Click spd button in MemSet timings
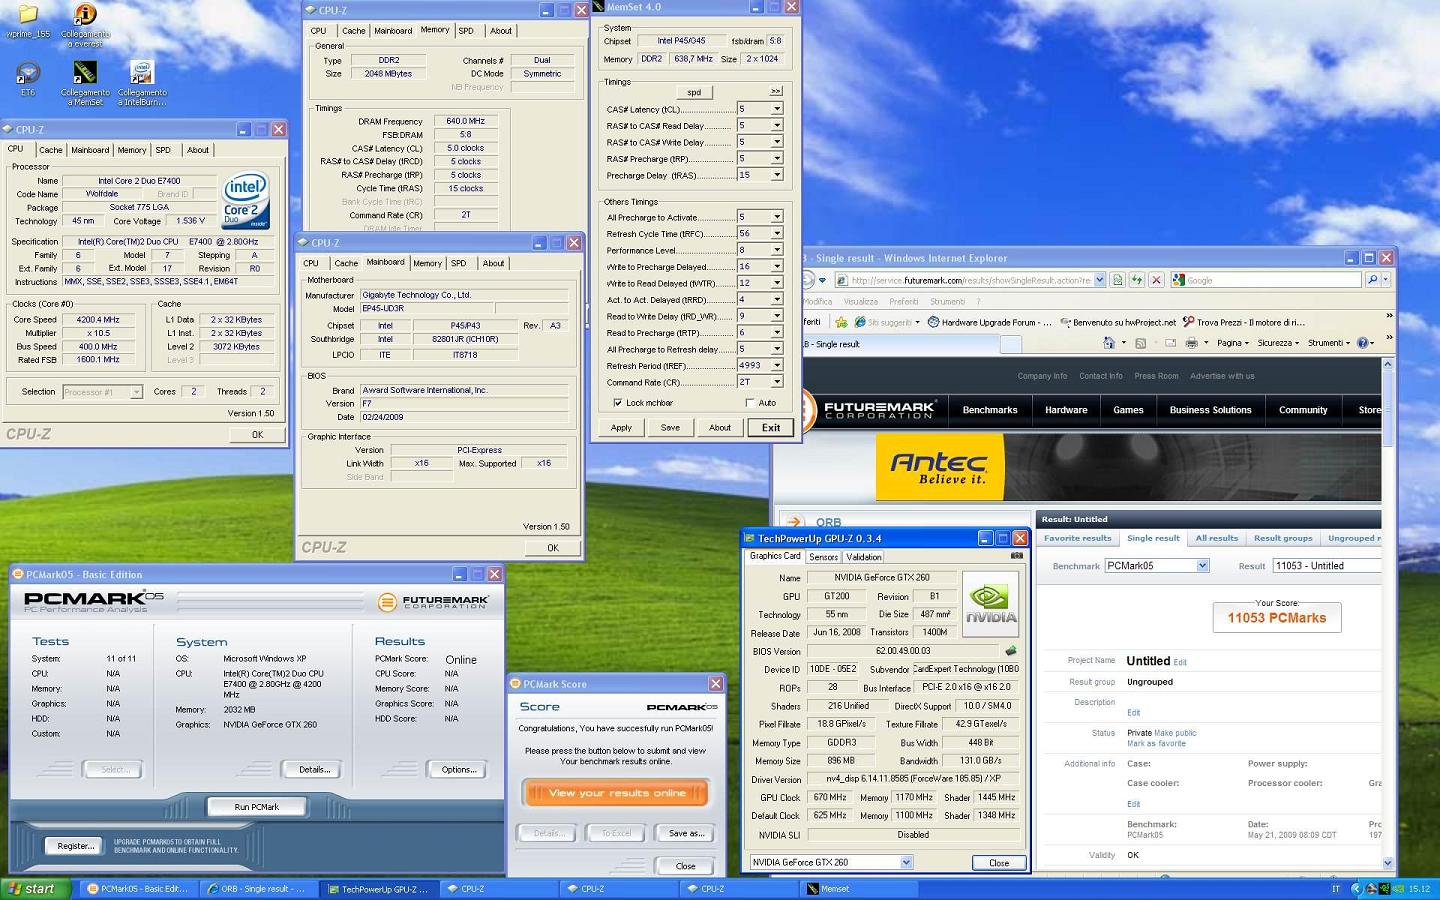Screen dimensions: 1440x900 [693, 91]
